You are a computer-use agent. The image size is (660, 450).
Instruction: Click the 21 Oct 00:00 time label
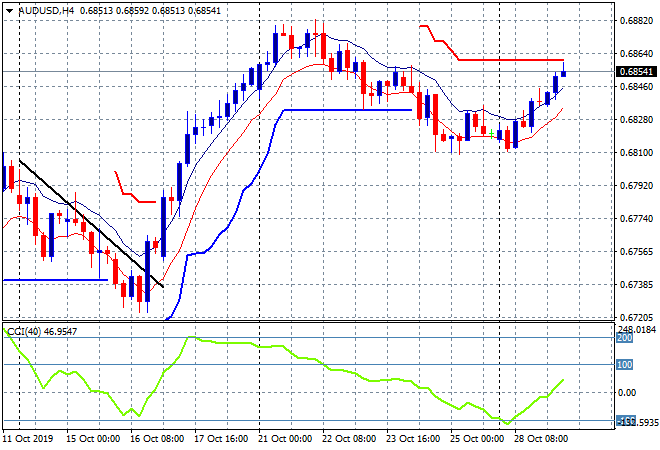[285, 439]
